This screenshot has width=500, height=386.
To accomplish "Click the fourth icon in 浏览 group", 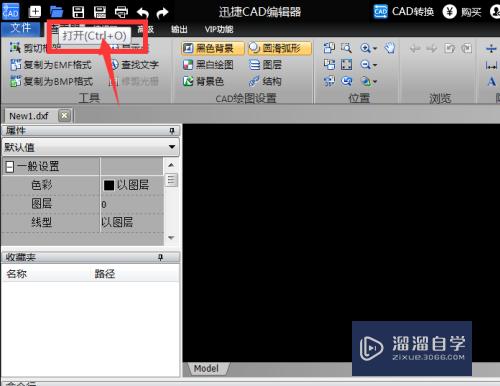I will pyautogui.click(x=467, y=49).
